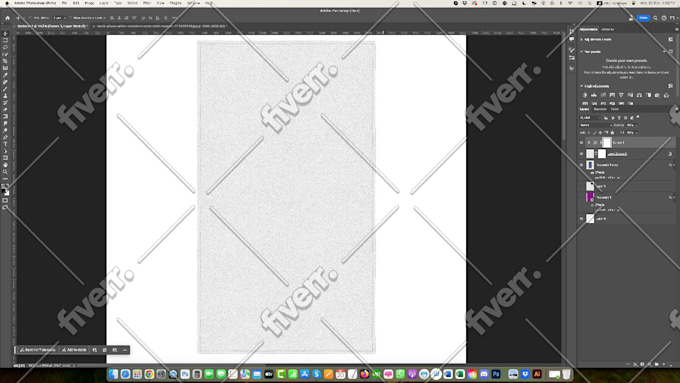Open more options in contextual task bar
The width and height of the screenshot is (680, 383).
coord(125,350)
